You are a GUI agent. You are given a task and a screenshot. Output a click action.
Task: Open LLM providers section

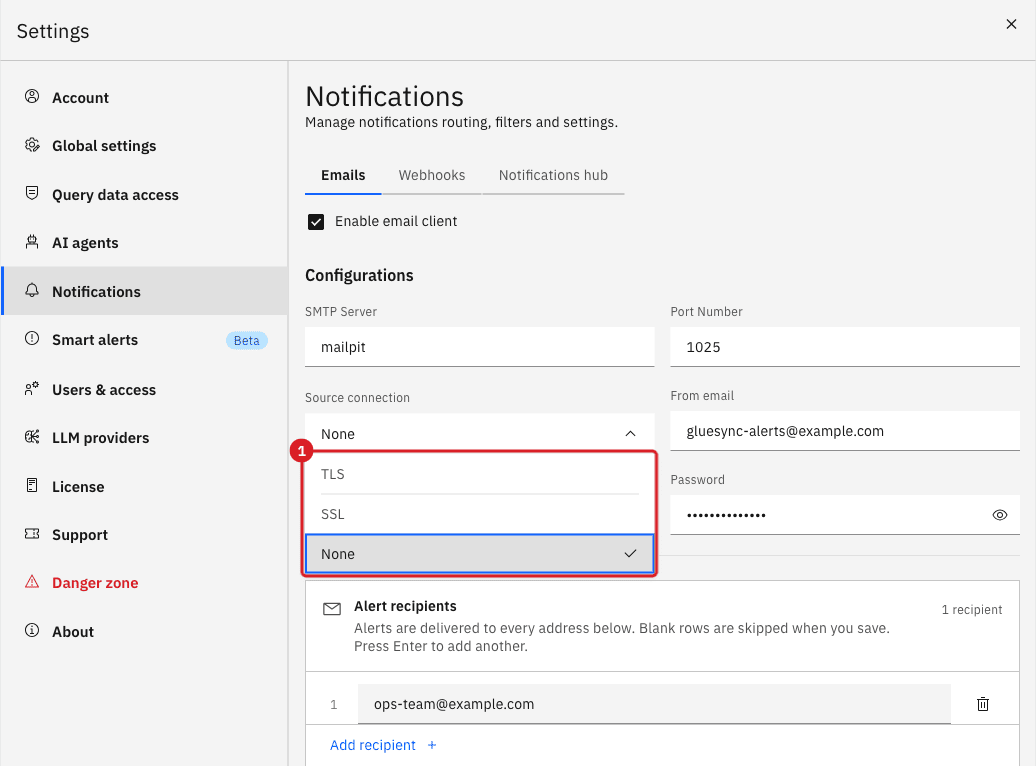point(144,438)
